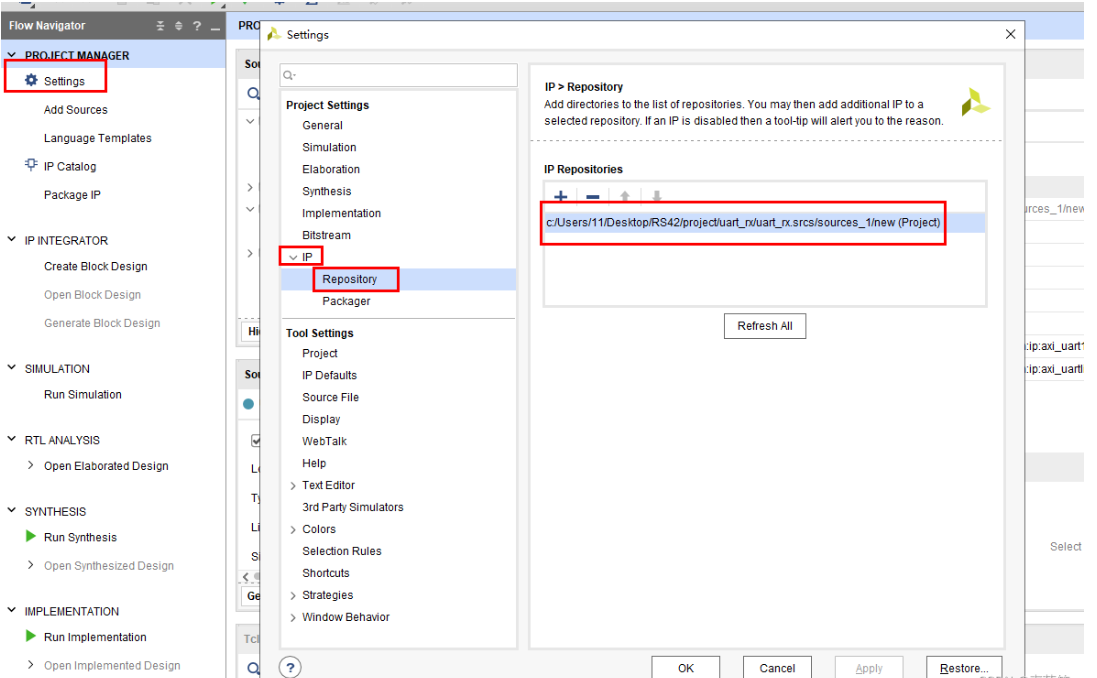Viewport: 1097px width, 678px height.
Task: Expand the Colors tool settings node
Action: click(x=293, y=530)
